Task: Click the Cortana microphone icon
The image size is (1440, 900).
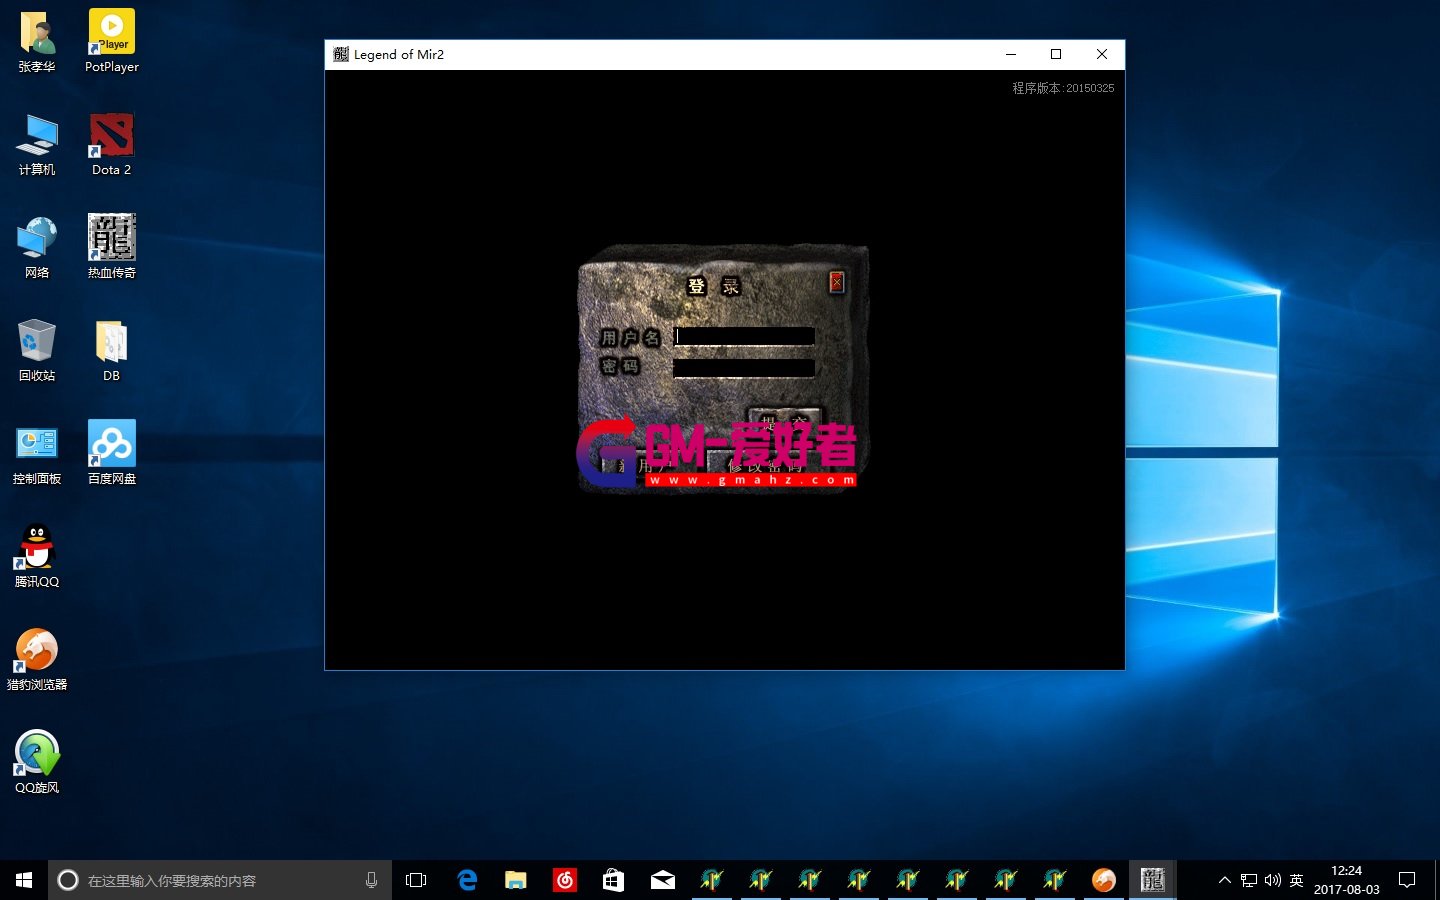Action: [371, 880]
